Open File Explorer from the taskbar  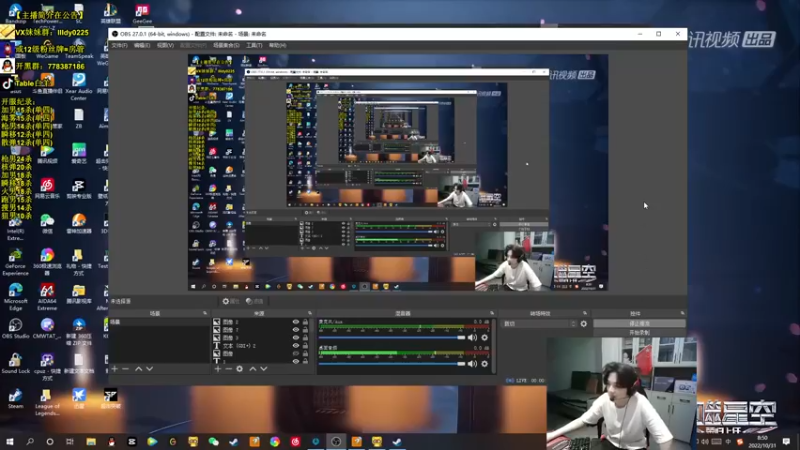[x=91, y=441]
